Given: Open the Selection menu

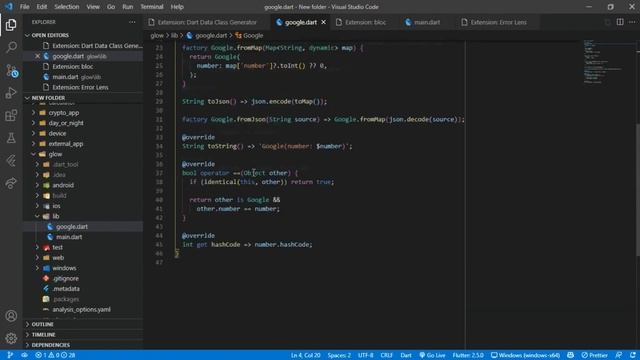Looking at the screenshot, I should 67,7.
